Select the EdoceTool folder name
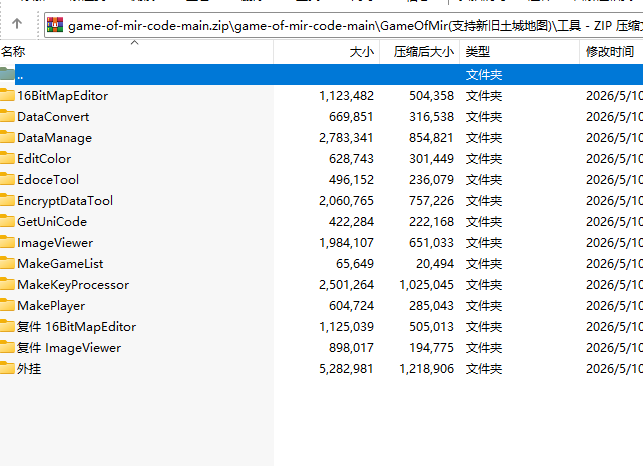This screenshot has width=643, height=466. tap(48, 180)
